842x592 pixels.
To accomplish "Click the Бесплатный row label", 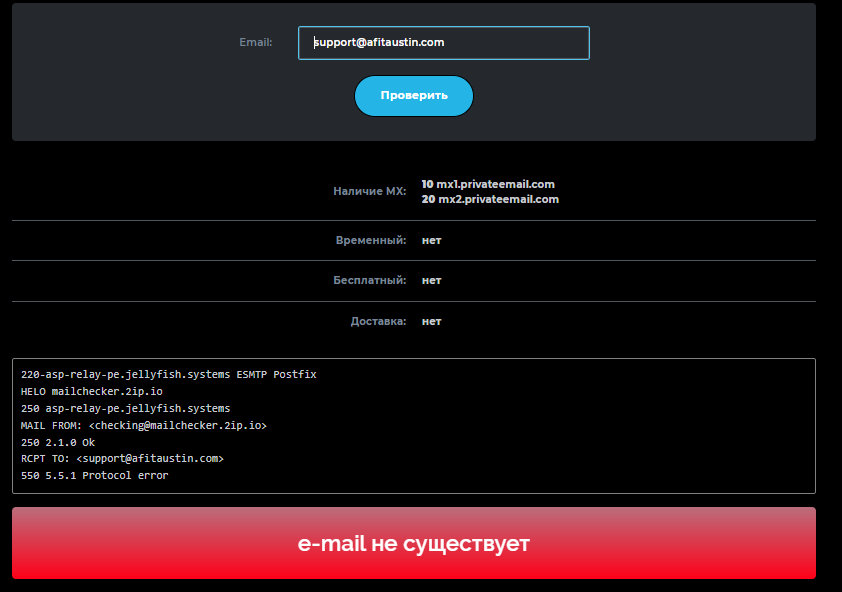I will [x=369, y=281].
